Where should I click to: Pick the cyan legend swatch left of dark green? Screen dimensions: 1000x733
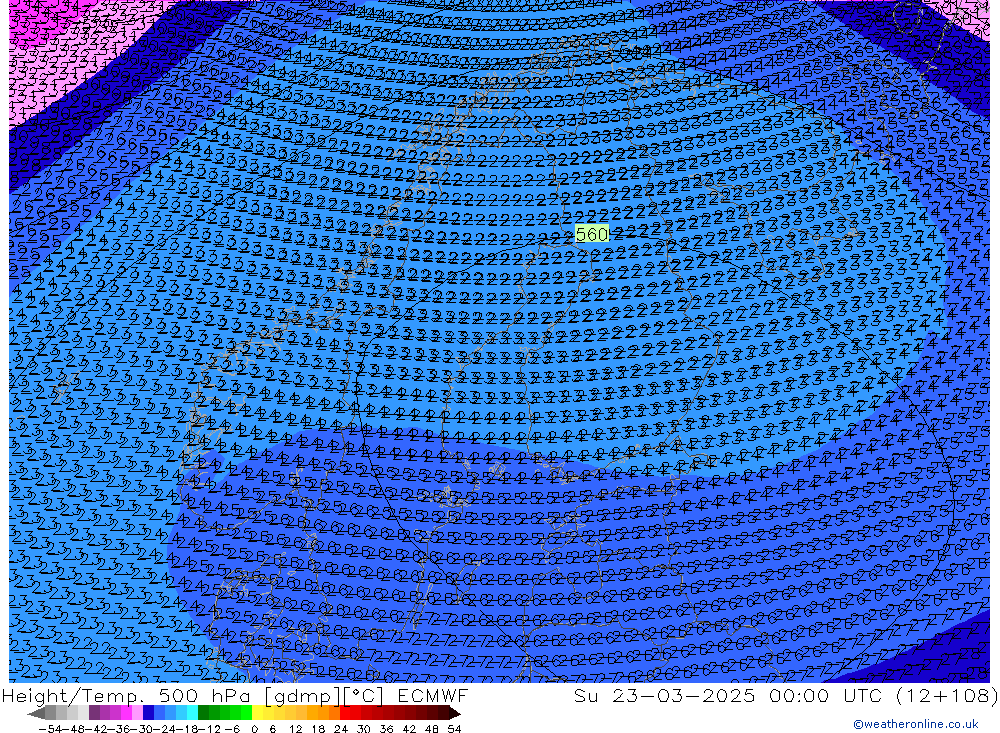click(192, 713)
